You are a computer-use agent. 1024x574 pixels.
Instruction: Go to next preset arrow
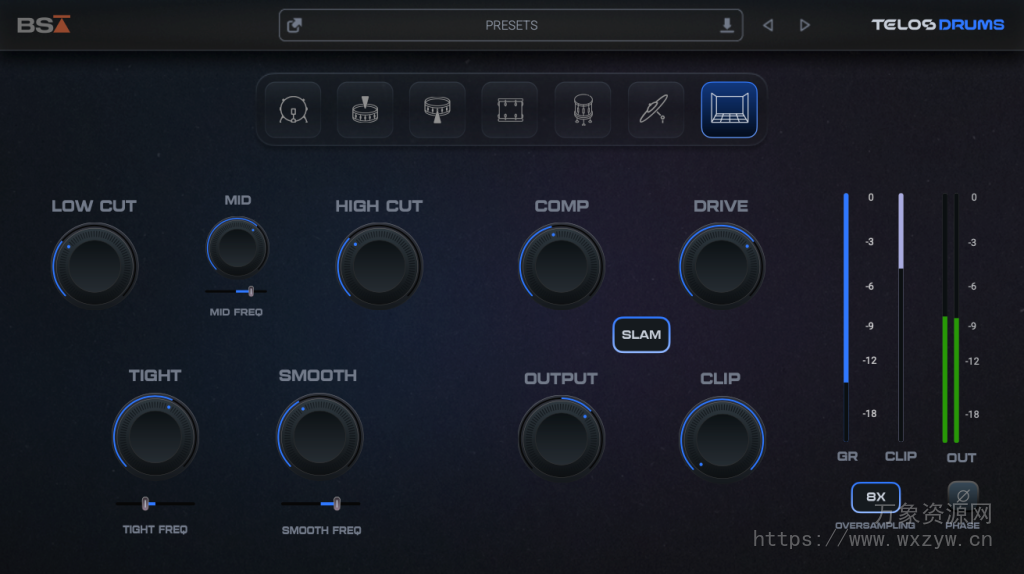pyautogui.click(x=805, y=25)
